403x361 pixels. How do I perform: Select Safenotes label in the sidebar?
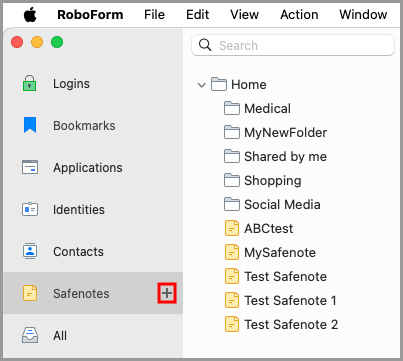pos(81,294)
